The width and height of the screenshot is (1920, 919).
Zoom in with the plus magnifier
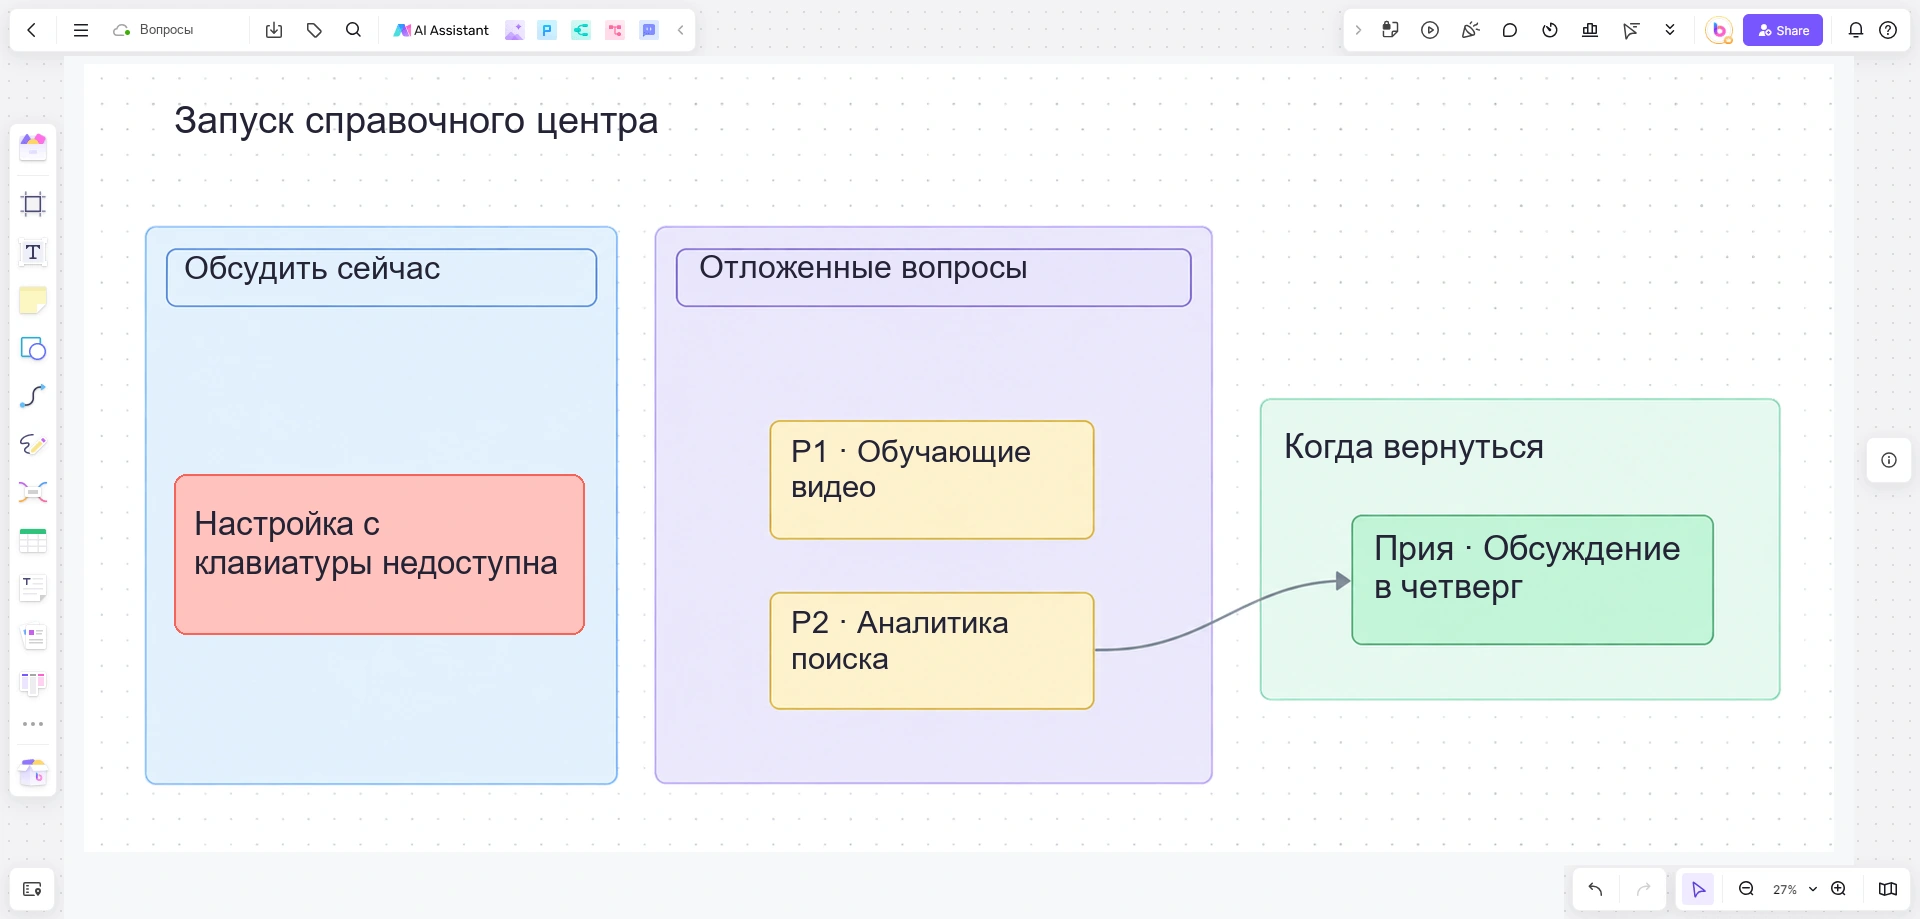(1838, 889)
